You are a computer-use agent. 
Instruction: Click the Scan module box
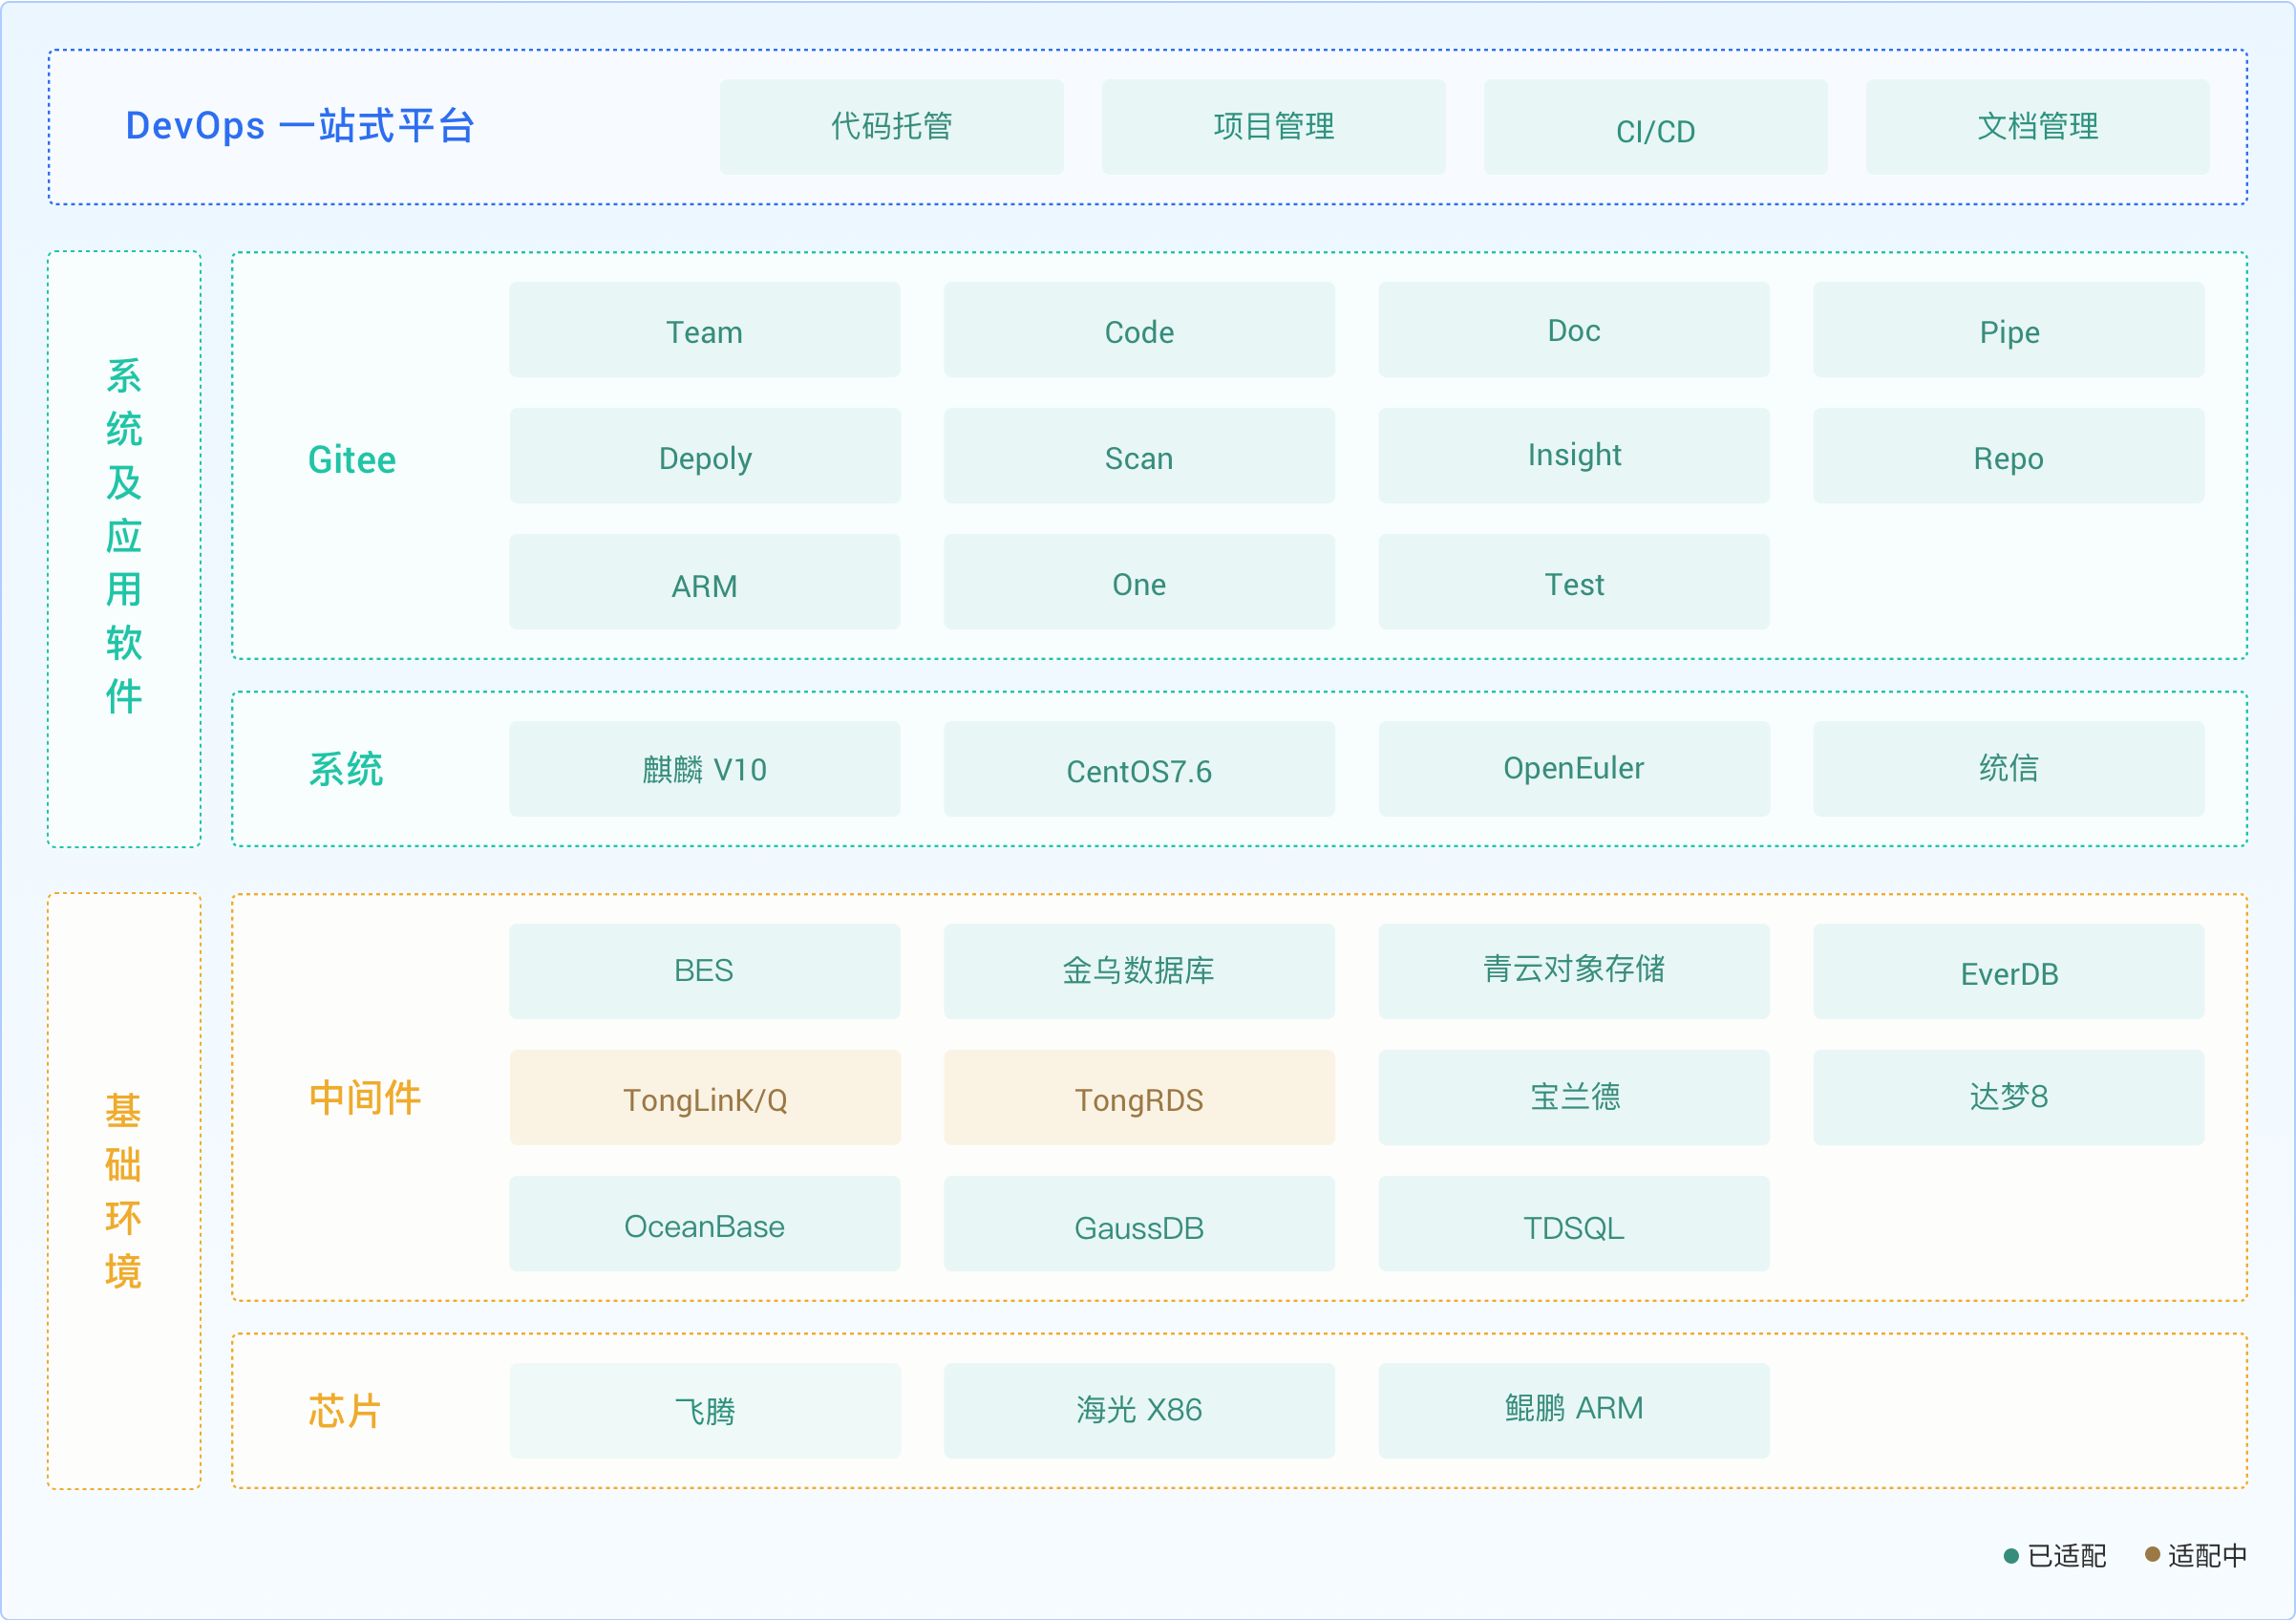click(x=1139, y=456)
